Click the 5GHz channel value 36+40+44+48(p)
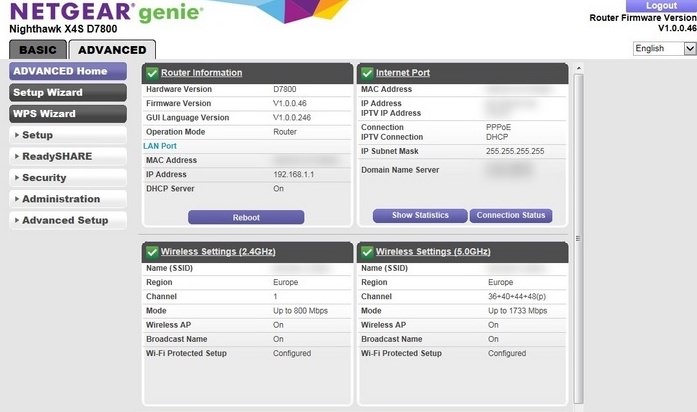The image size is (697, 412). pyautogui.click(x=517, y=296)
